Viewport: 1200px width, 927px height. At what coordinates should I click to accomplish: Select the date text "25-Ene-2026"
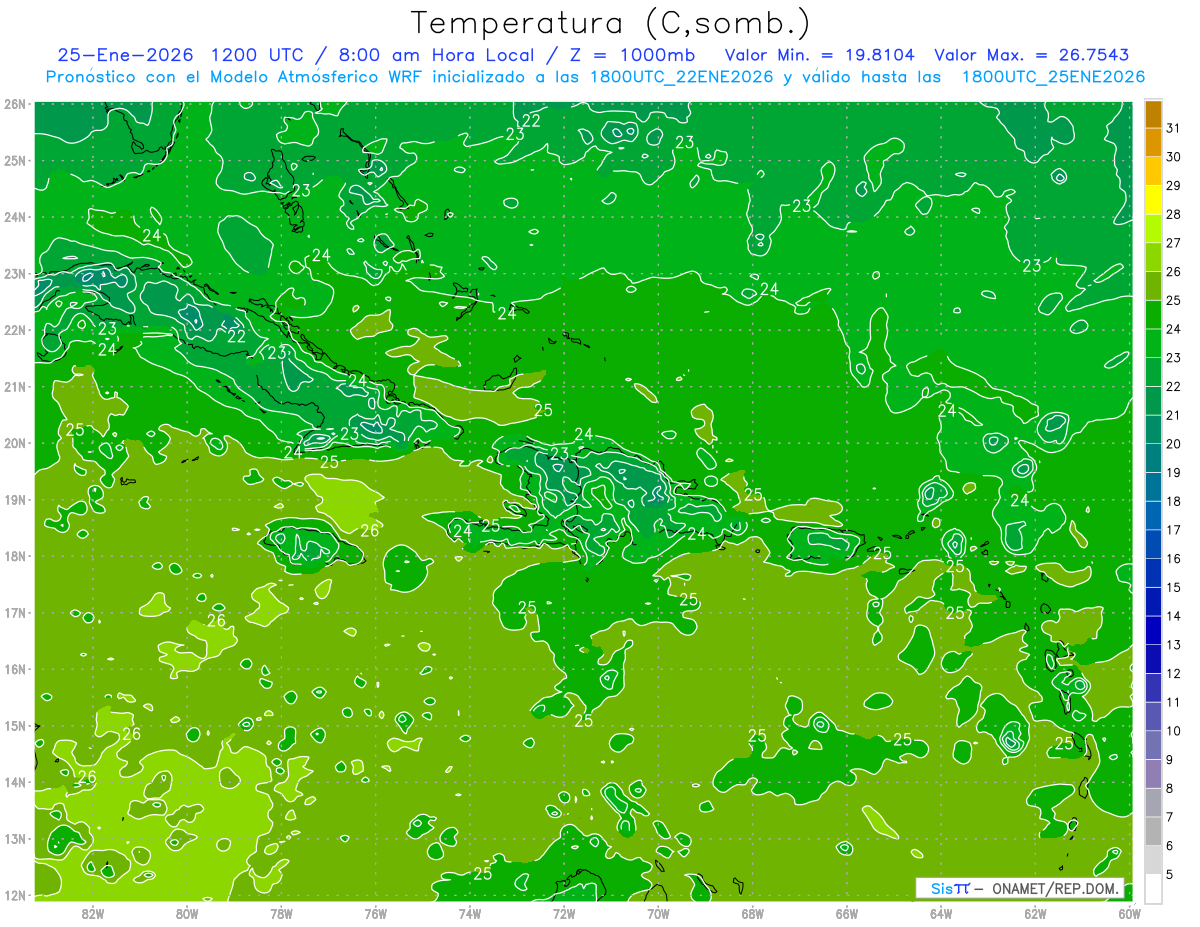[125, 55]
